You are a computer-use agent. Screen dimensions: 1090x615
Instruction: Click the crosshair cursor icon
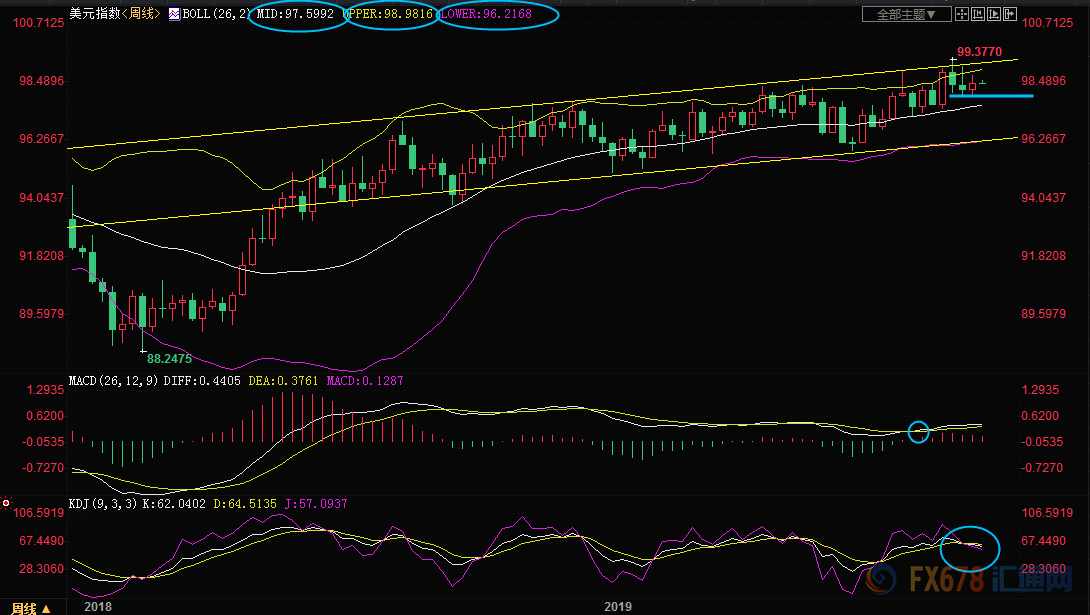tap(962, 14)
